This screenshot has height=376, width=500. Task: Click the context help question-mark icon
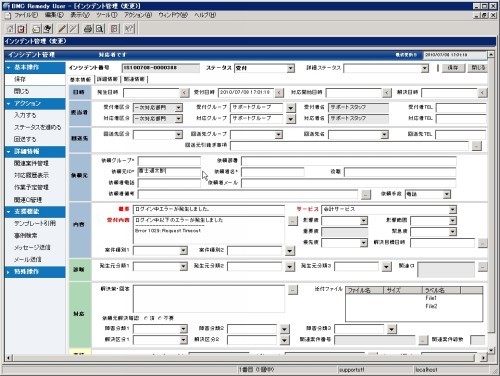click(x=129, y=29)
